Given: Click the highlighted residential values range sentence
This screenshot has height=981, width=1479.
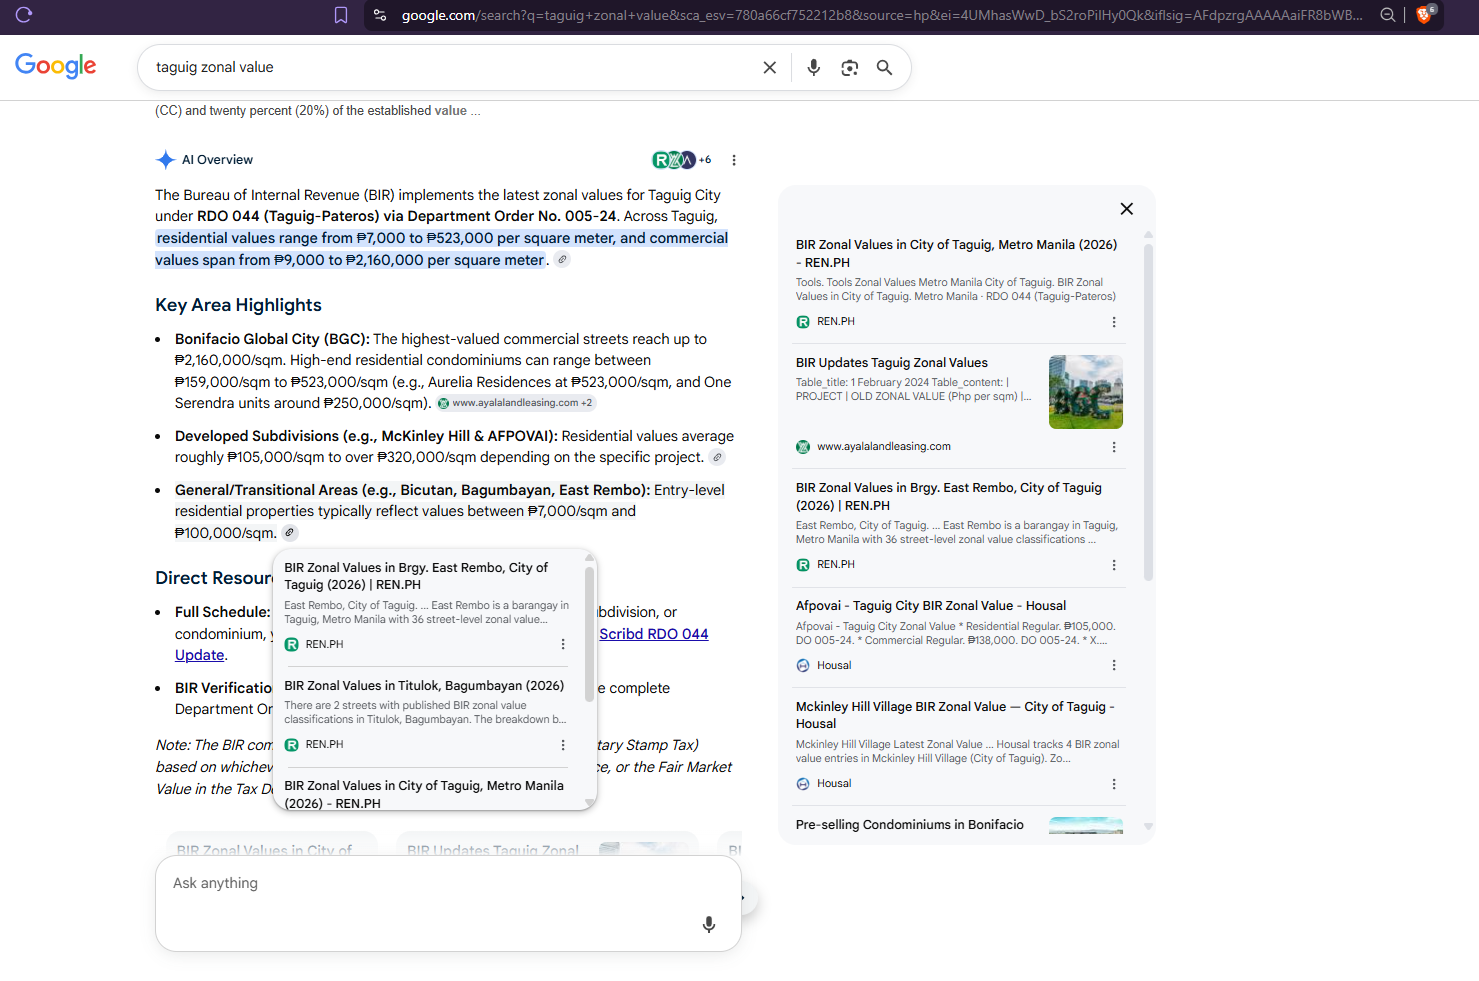Looking at the screenshot, I should click(442, 249).
